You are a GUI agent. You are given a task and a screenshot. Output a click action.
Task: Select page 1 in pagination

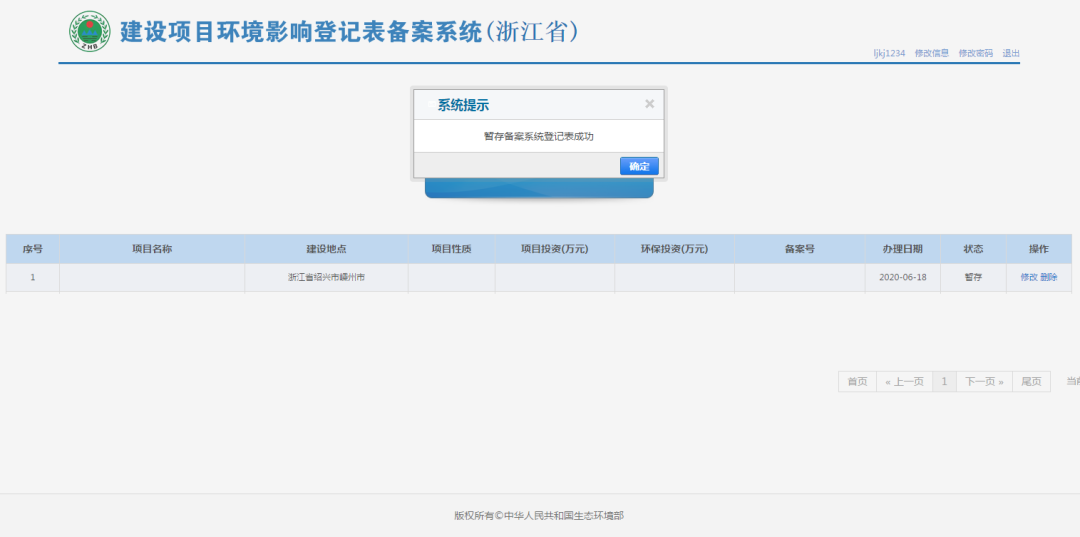(944, 382)
